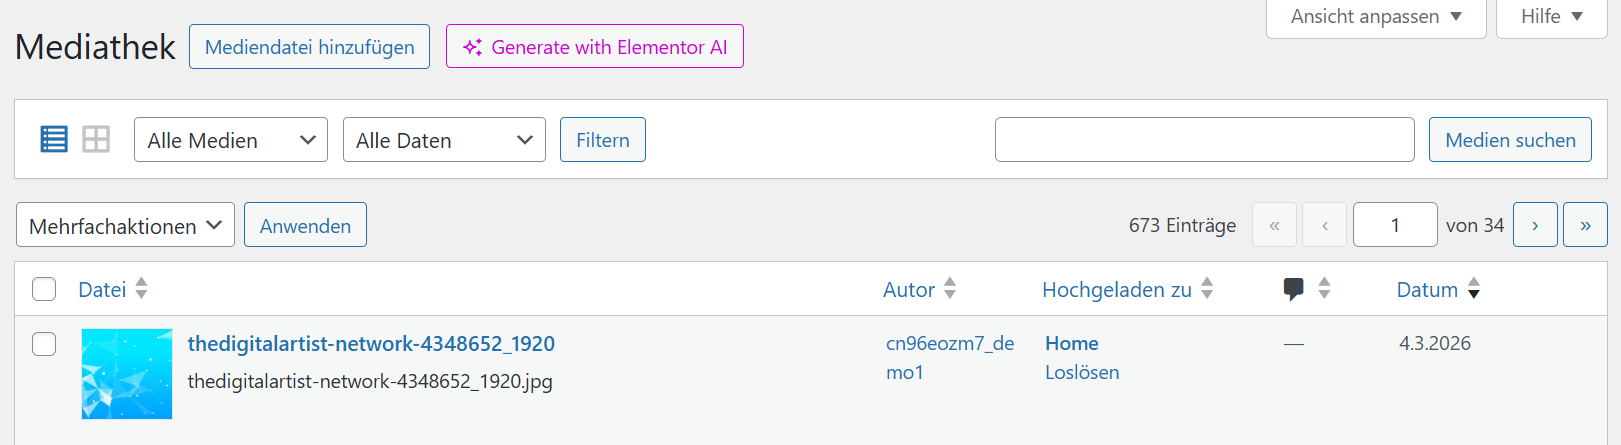Open the Hilfe tab
The image size is (1621, 445).
point(1551,17)
